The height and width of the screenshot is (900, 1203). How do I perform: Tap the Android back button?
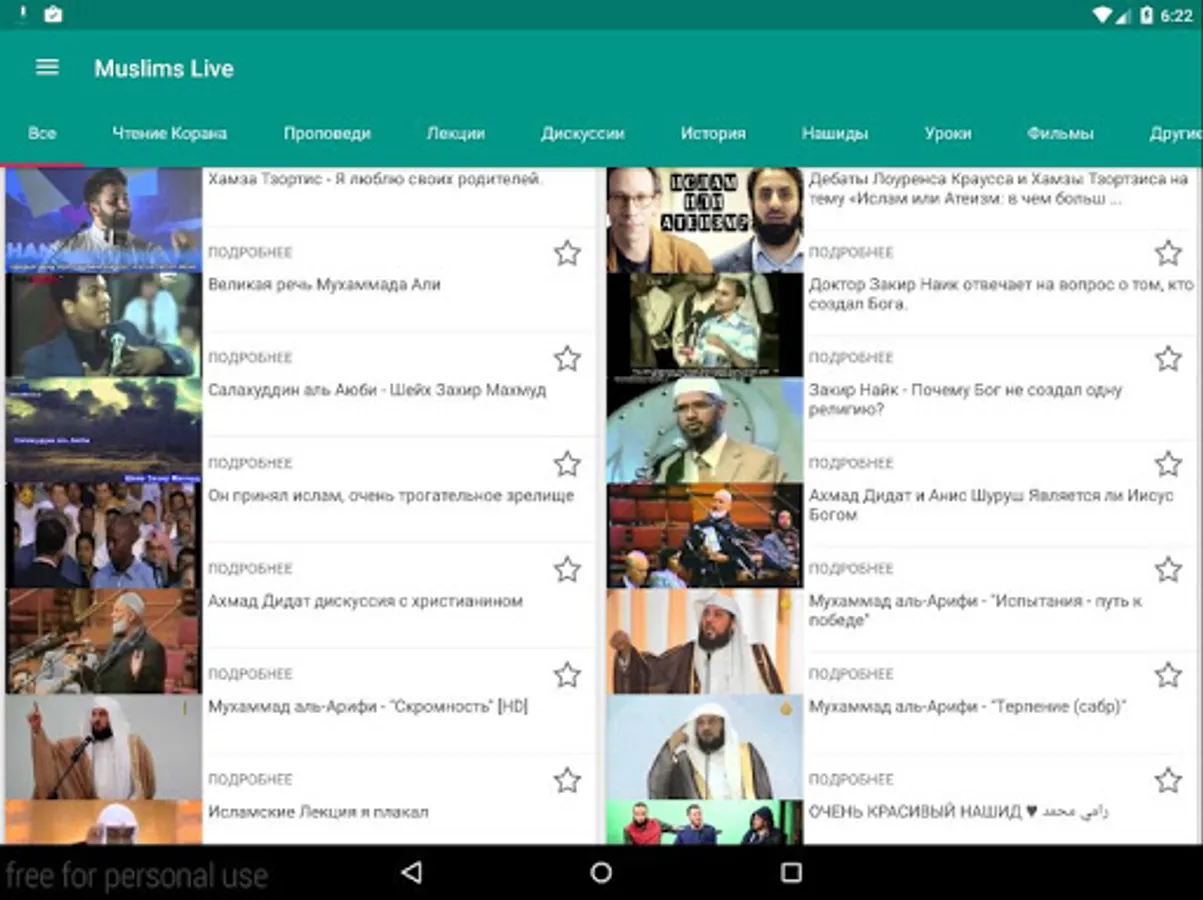click(x=411, y=873)
